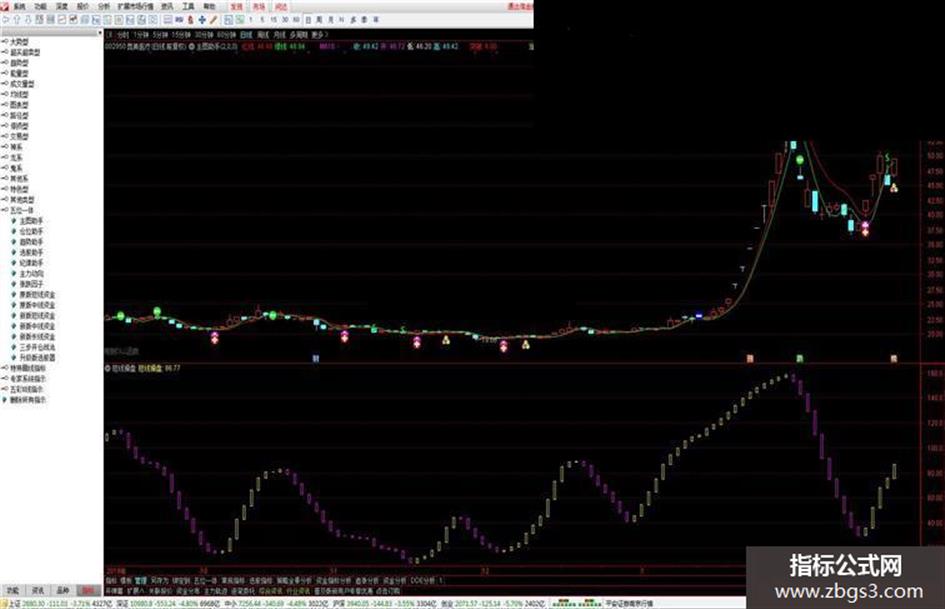Image resolution: width=945 pixels, height=609 pixels.
Task: Expand the 成交量型 category
Action: click(22, 84)
